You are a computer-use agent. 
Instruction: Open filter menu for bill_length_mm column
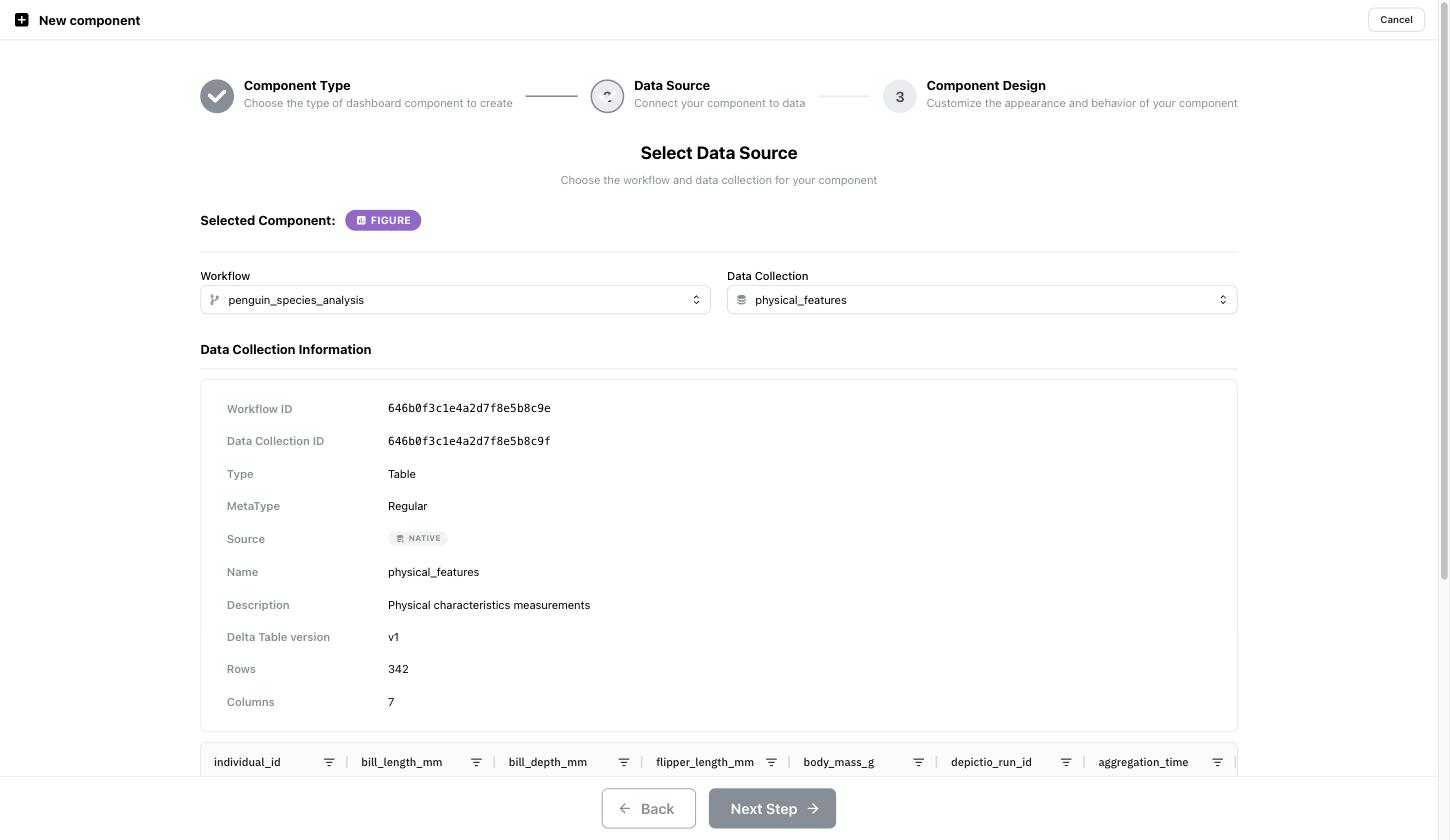[476, 762]
